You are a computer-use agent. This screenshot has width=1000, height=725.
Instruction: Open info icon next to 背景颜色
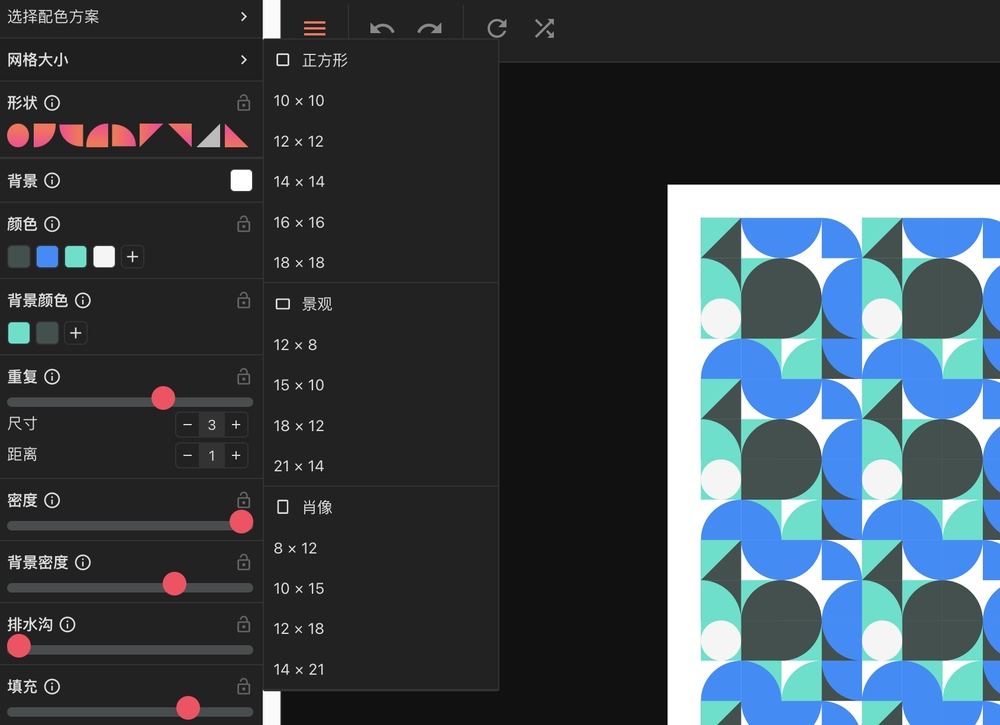[x=83, y=300]
